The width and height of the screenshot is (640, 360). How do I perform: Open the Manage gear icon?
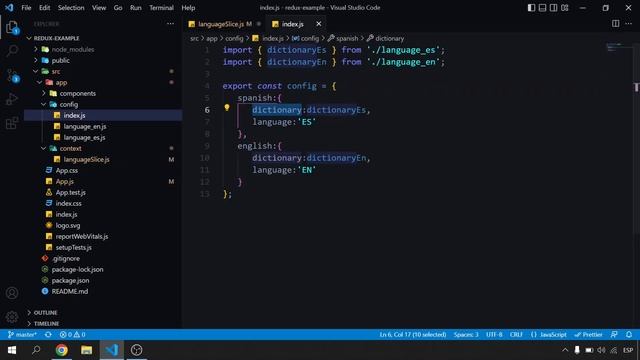12,317
